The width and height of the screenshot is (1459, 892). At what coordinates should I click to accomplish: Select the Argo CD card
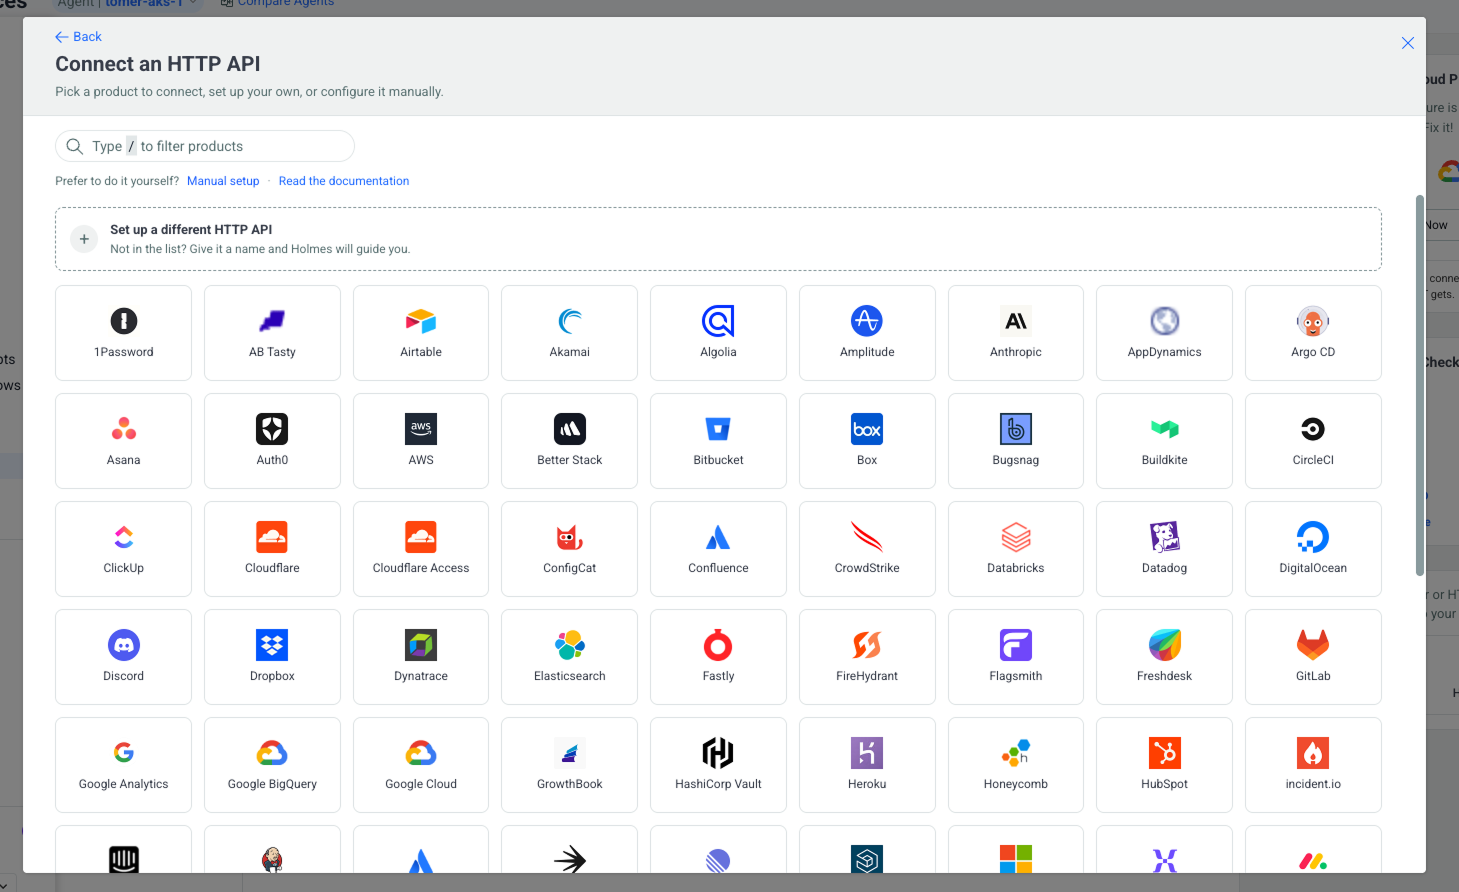(1313, 333)
